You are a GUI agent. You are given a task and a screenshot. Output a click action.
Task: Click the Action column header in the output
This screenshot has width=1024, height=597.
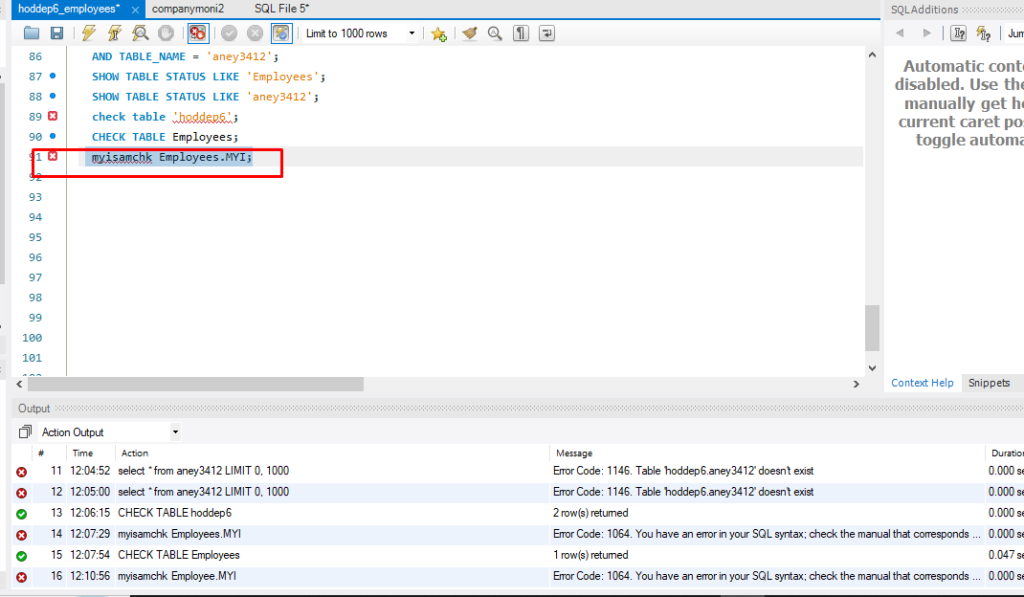pyautogui.click(x=135, y=453)
